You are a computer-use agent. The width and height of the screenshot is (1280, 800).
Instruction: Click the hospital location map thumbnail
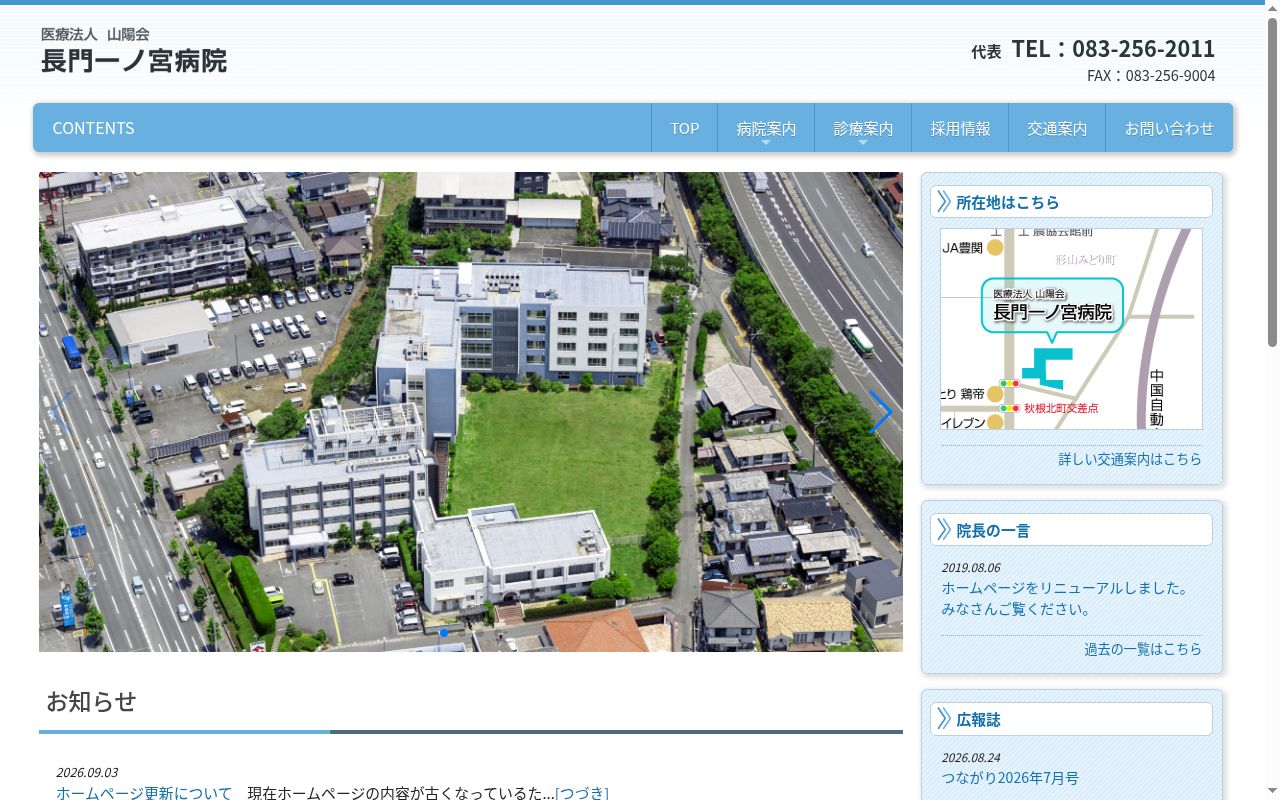(1071, 329)
